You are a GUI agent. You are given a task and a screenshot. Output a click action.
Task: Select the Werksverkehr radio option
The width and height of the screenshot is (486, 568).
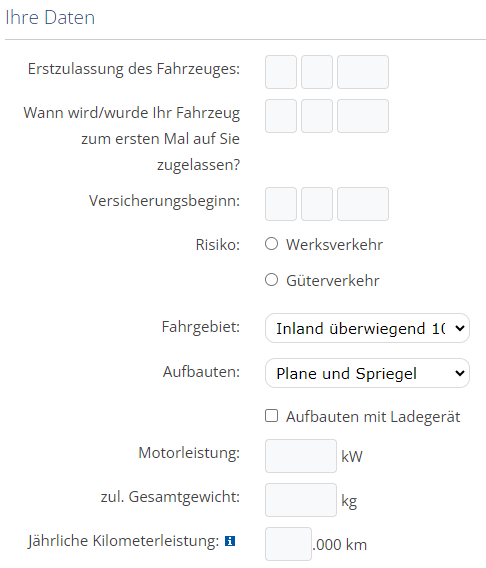pos(272,244)
